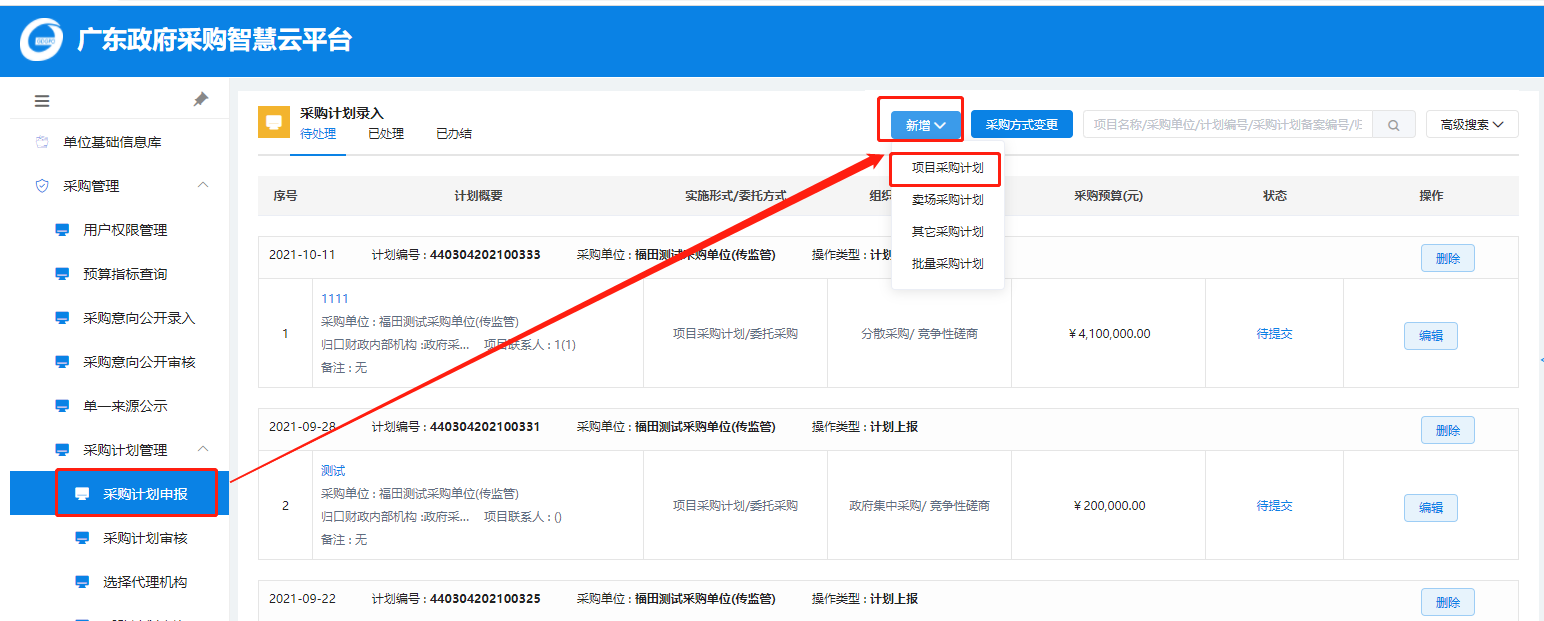Viewport: 1544px width, 621px height.
Task: Select 项目采购计划 from the dropdown menu
Action: click(x=947, y=168)
